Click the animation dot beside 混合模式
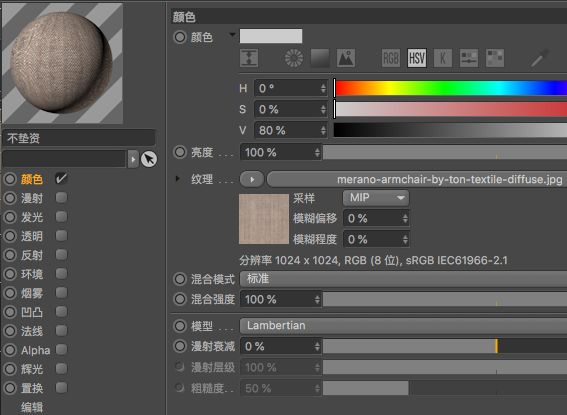 pos(179,279)
